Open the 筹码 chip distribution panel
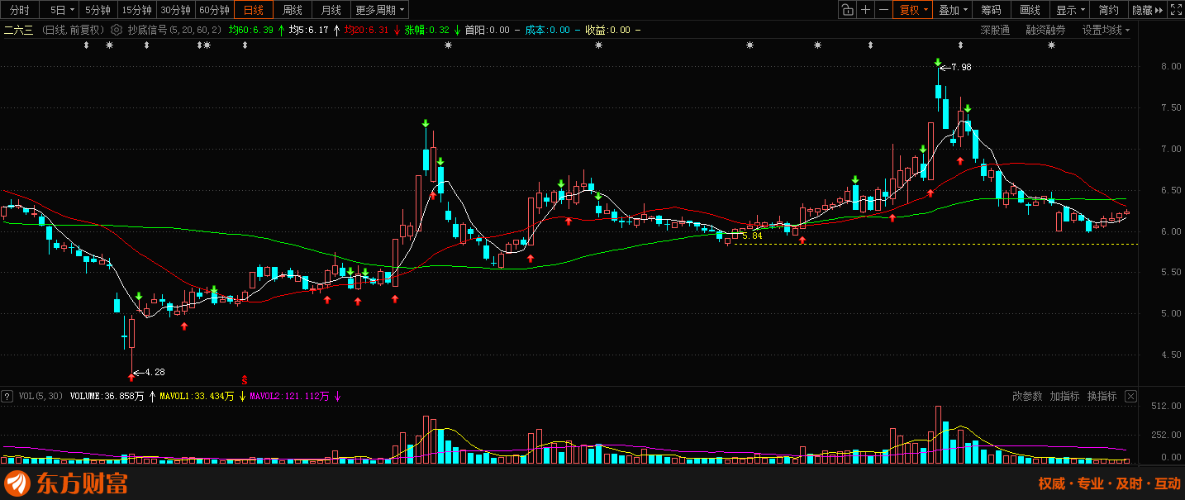This screenshot has height=500, width=1185. point(992,10)
